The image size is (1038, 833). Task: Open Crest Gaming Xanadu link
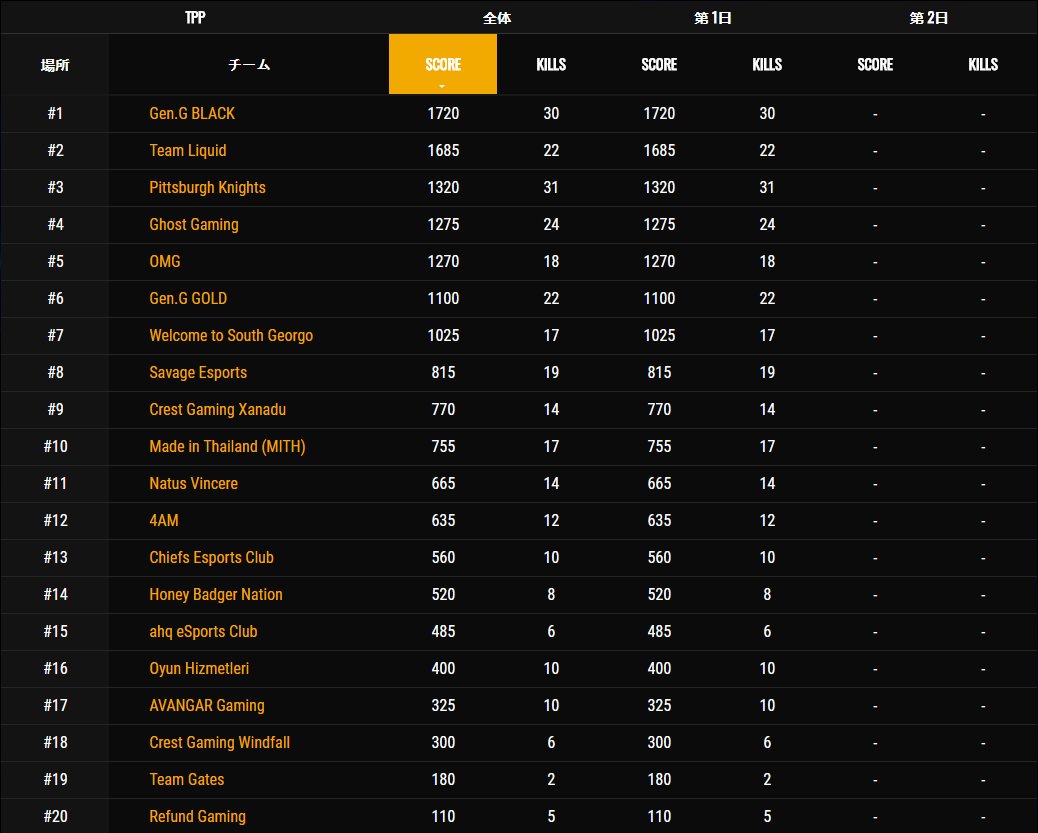coord(218,409)
